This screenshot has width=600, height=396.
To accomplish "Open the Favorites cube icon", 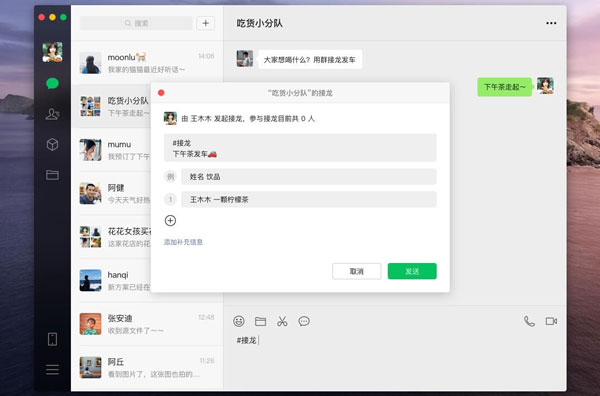I will (52, 144).
